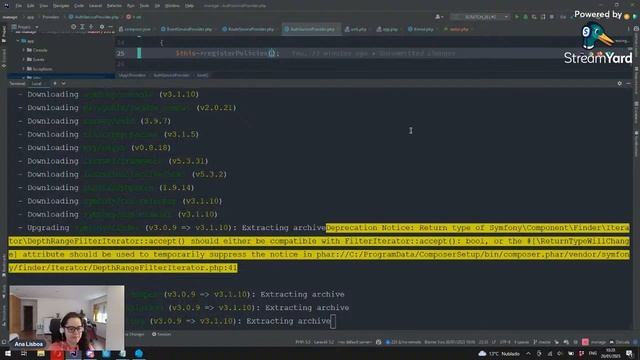The height and width of the screenshot is (360, 640).
Task: Open the user account dropdown in toolbar
Action: tap(439, 17)
